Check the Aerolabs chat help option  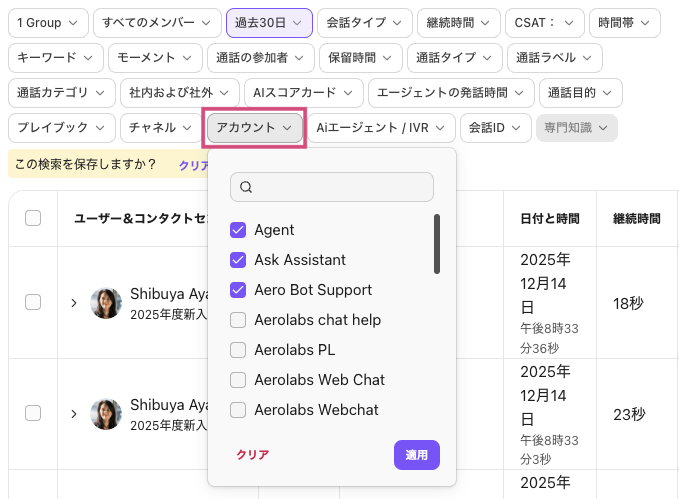[x=238, y=320]
